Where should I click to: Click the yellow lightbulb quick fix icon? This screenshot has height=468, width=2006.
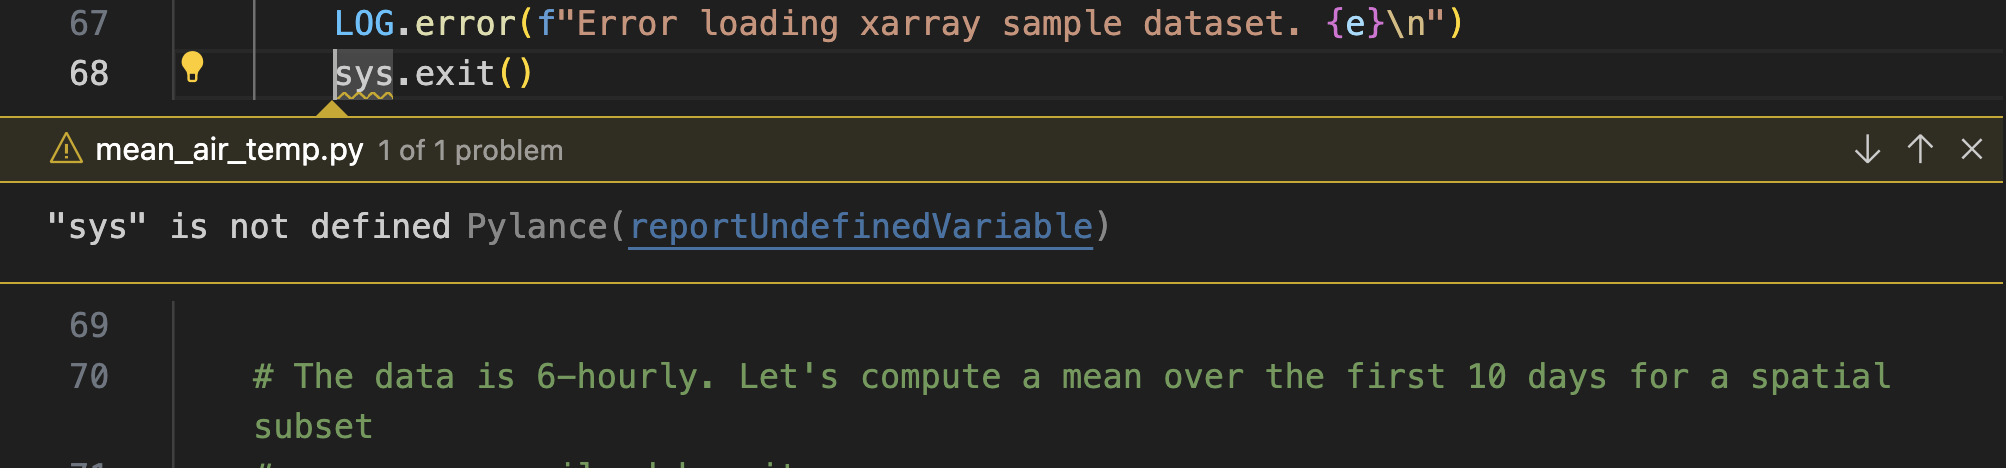[x=192, y=67]
